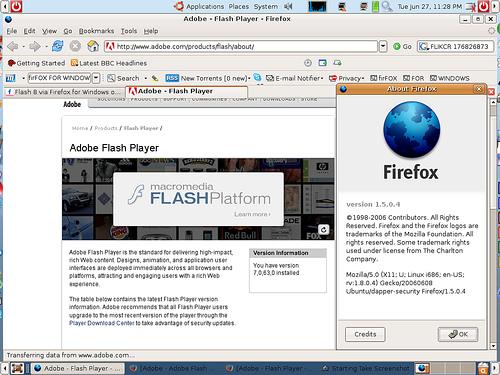The height and width of the screenshot is (375, 500).
Task: Click the Firefox globe logo in dialog
Action: tap(412, 130)
